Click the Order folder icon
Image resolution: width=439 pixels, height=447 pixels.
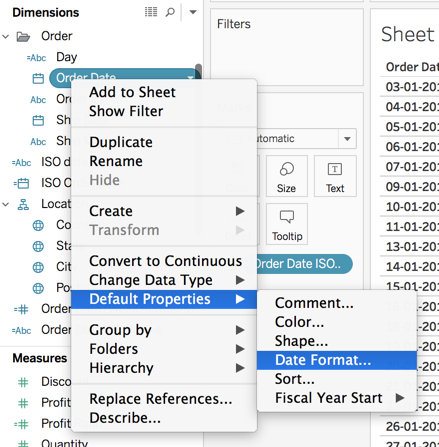[x=23, y=36]
